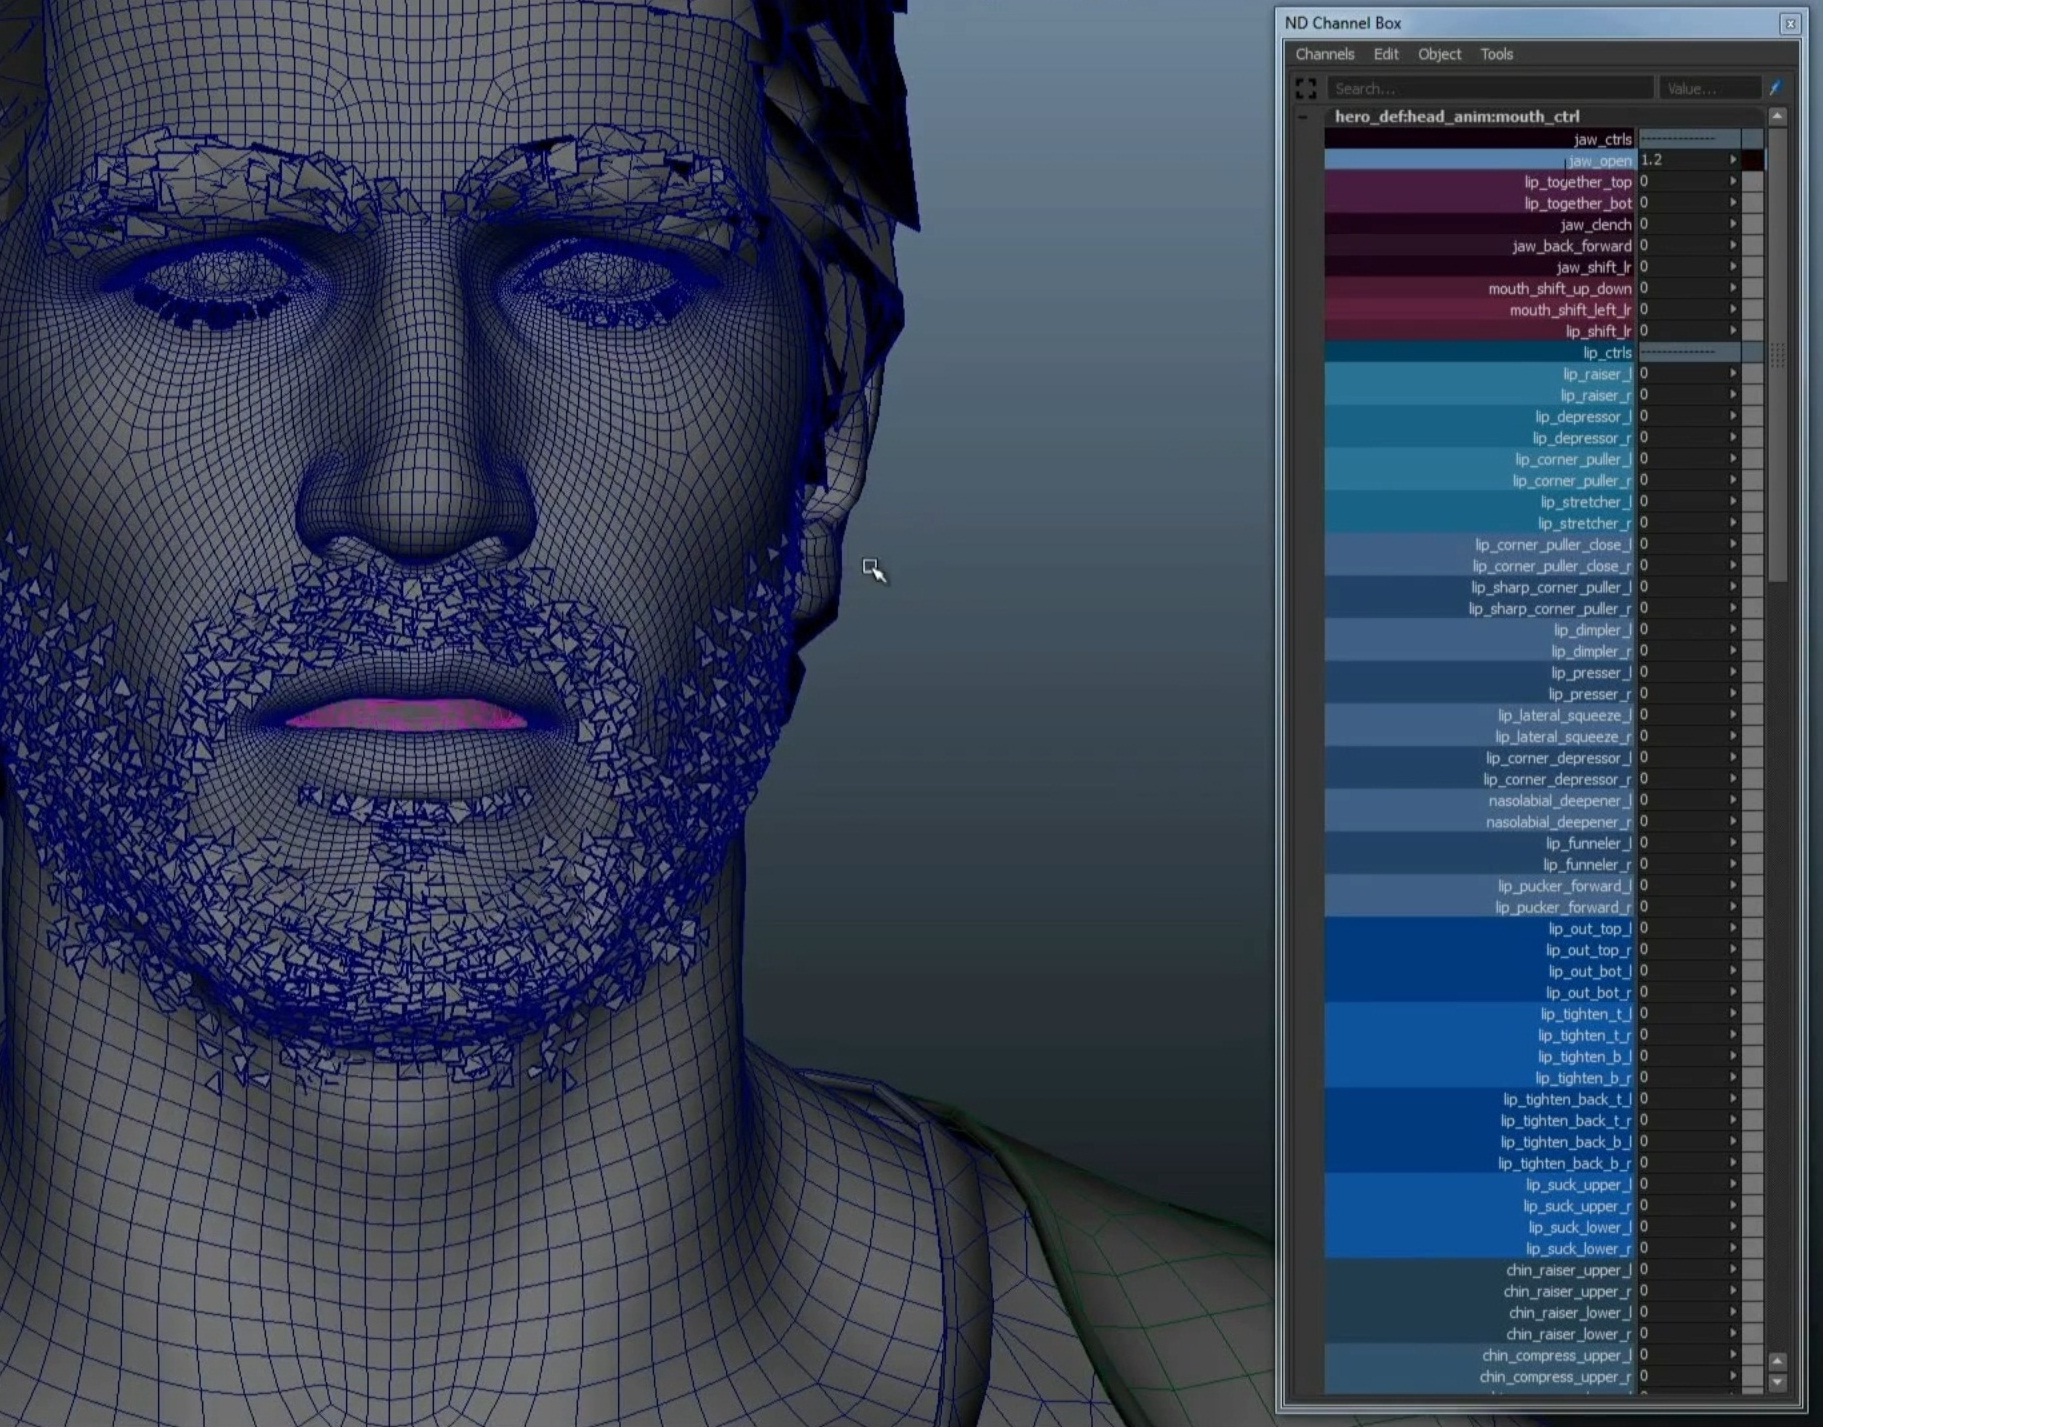Select the lip_pucker_forward_r channel

pyautogui.click(x=1480, y=907)
